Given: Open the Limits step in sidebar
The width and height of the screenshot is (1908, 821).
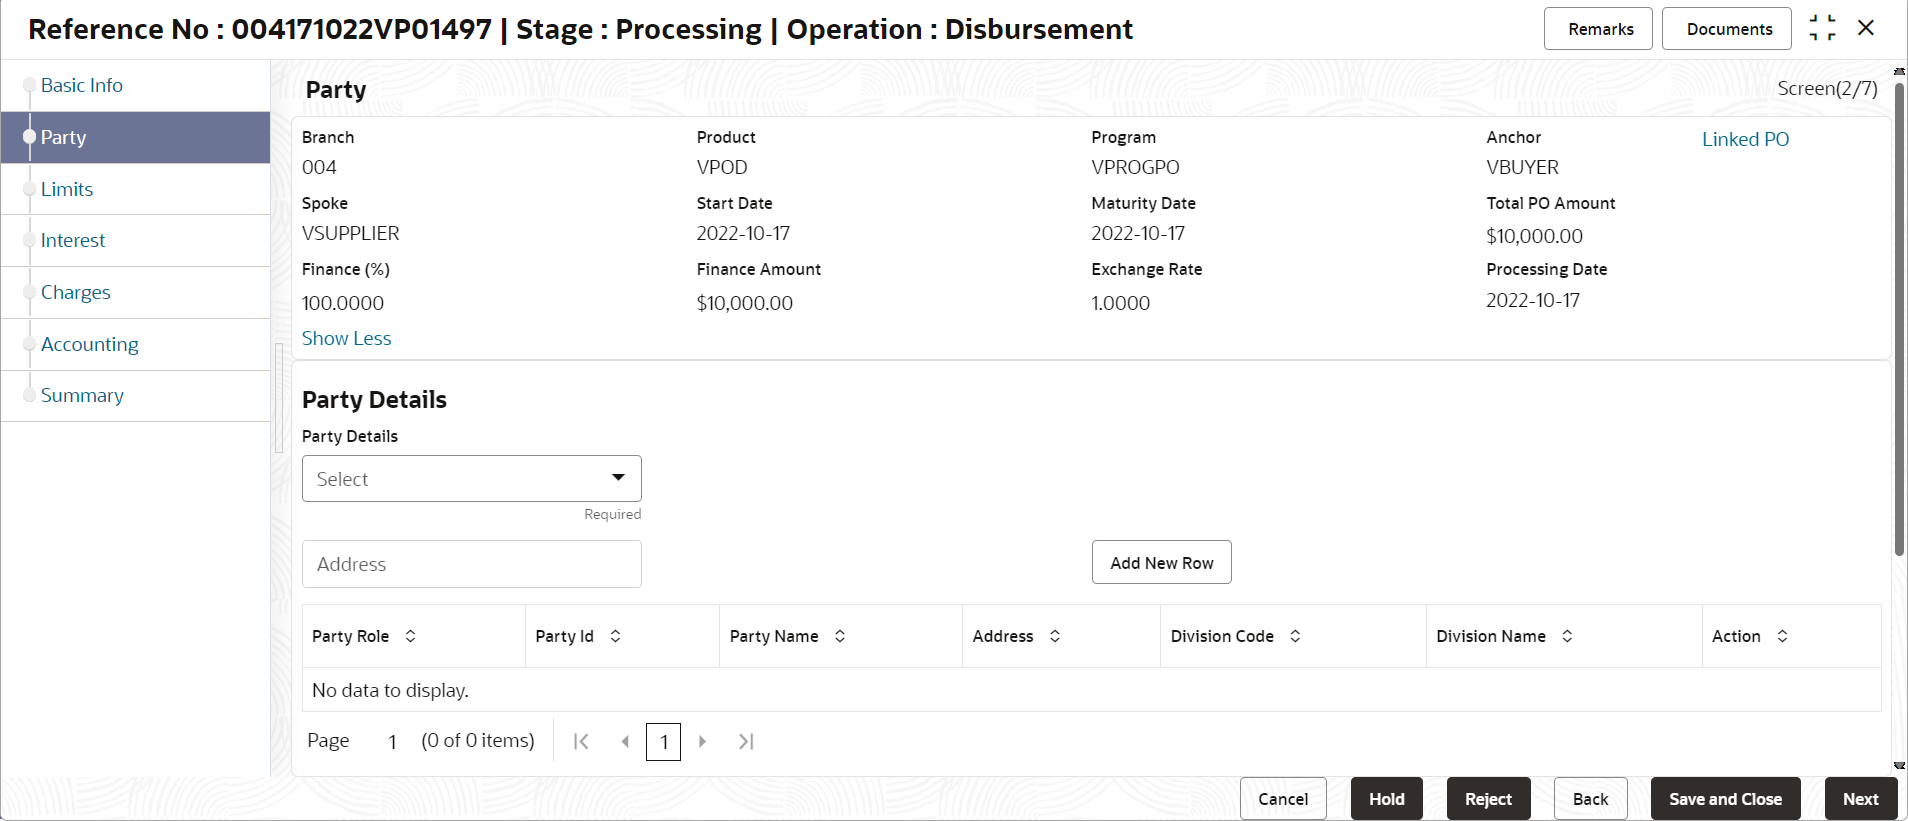Looking at the screenshot, I should pyautogui.click(x=67, y=189).
